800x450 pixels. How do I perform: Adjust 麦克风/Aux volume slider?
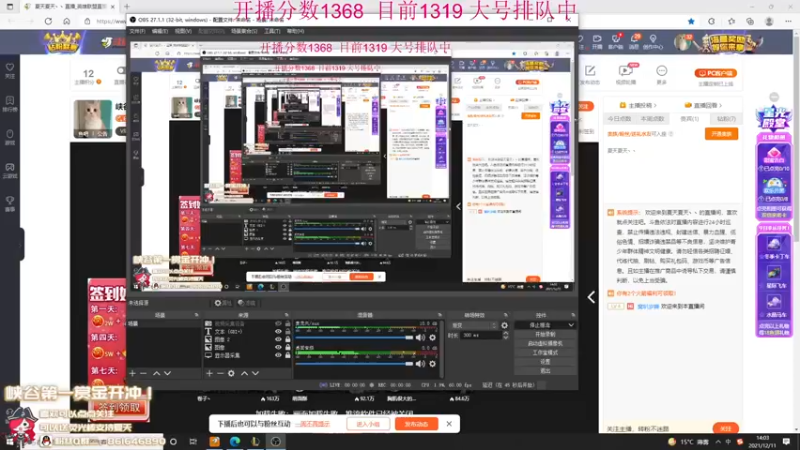point(355,337)
